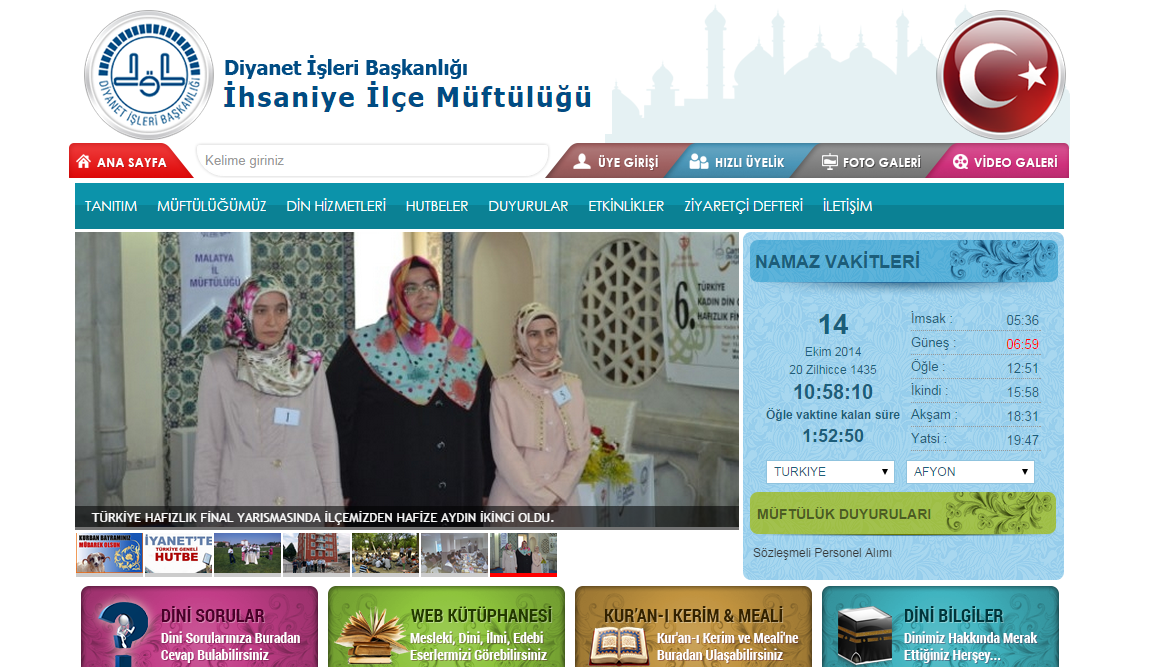Open the Foto Galeri
This screenshot has height=667, width=1155.
point(870,162)
